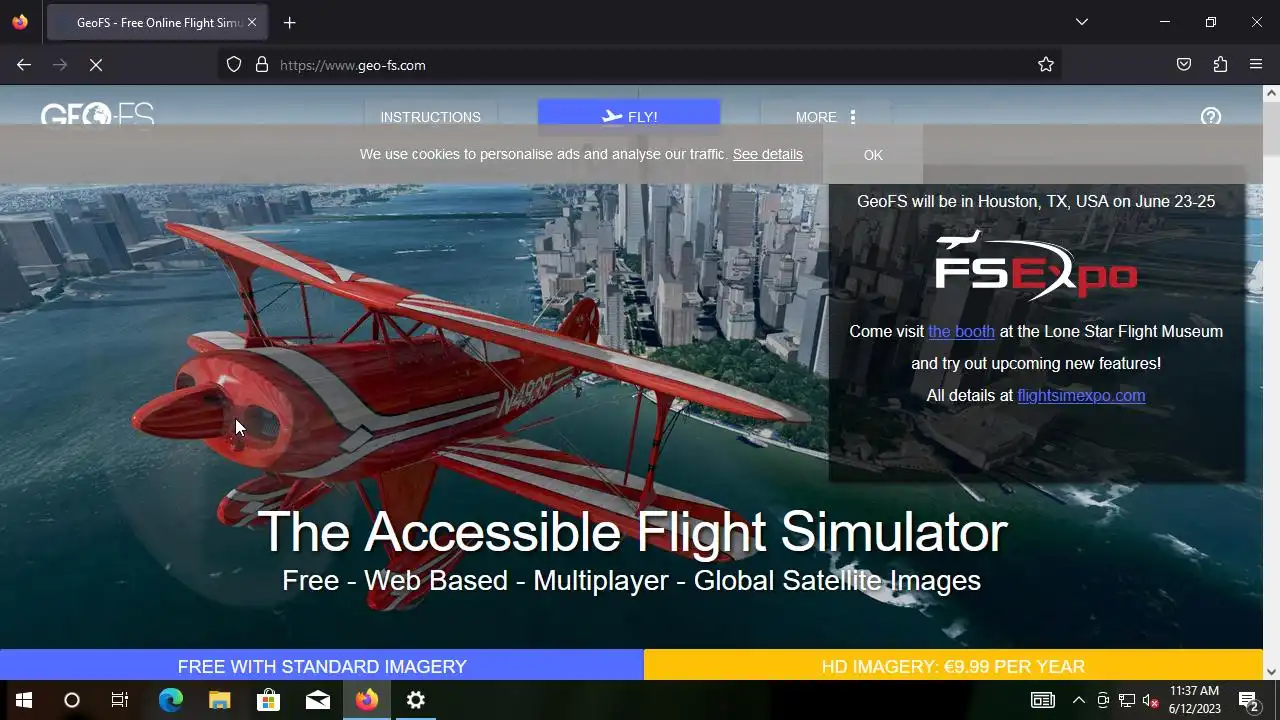This screenshot has height=720, width=1280.
Task: Click the FLY! button
Action: click(629, 117)
